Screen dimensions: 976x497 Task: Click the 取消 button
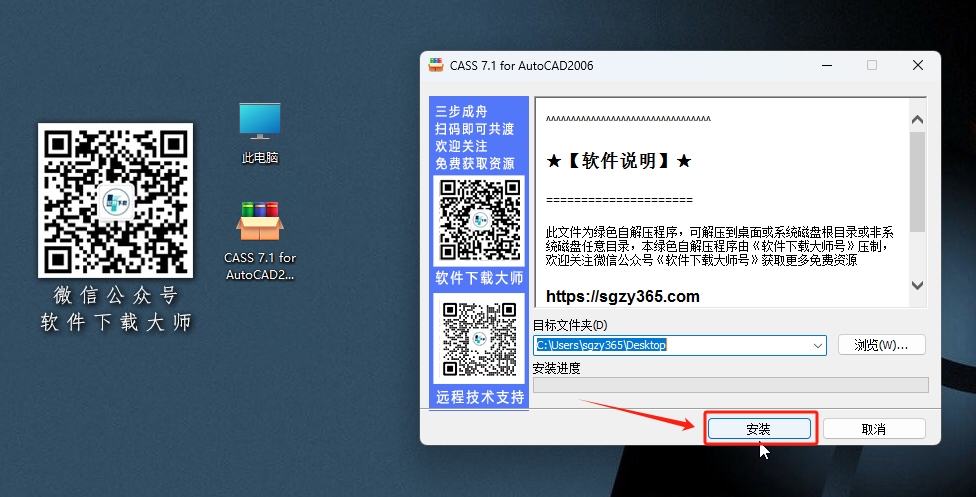[x=874, y=428]
